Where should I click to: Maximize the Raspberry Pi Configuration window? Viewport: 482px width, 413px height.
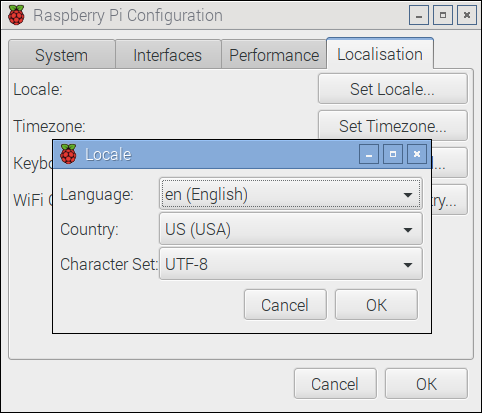coord(443,15)
